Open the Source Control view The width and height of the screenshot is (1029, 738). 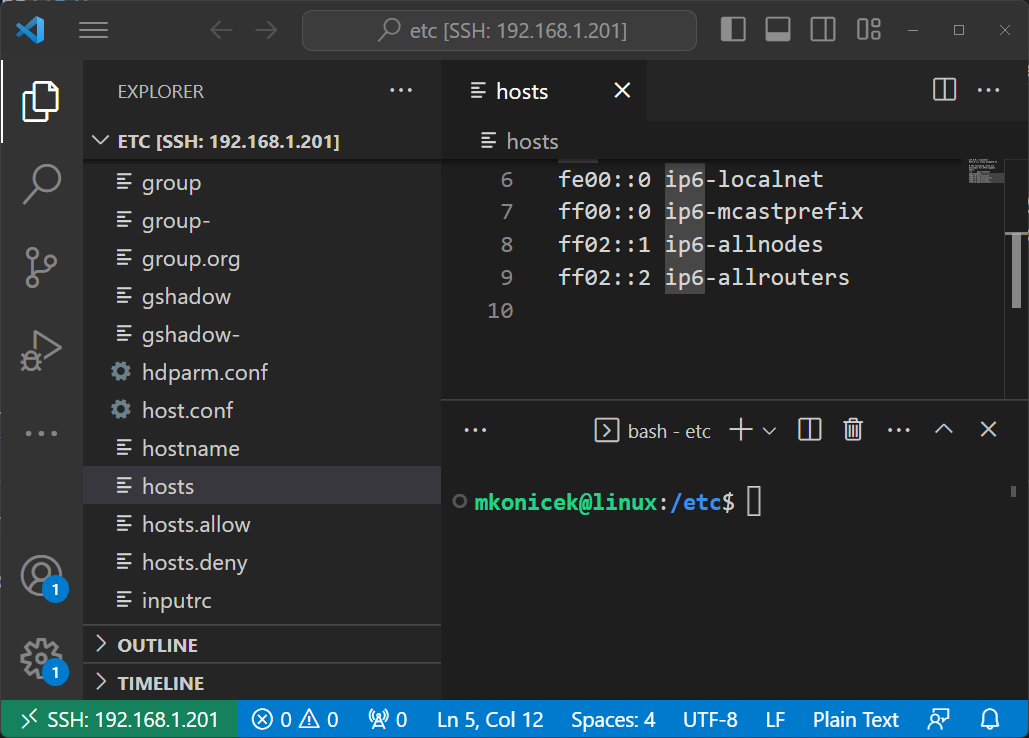pyautogui.click(x=41, y=268)
